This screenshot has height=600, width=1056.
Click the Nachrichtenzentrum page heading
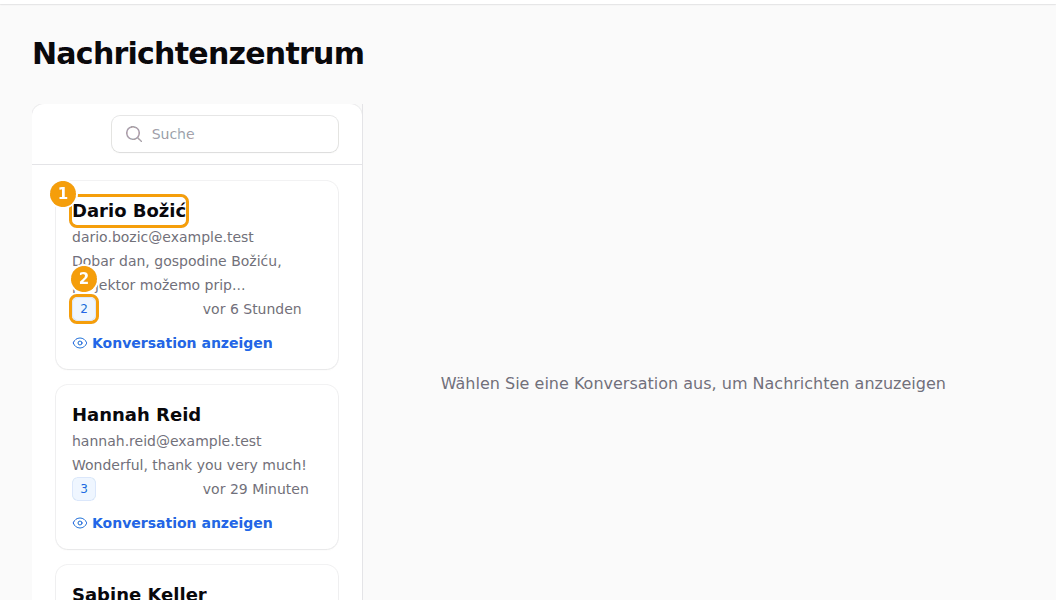tap(198, 54)
